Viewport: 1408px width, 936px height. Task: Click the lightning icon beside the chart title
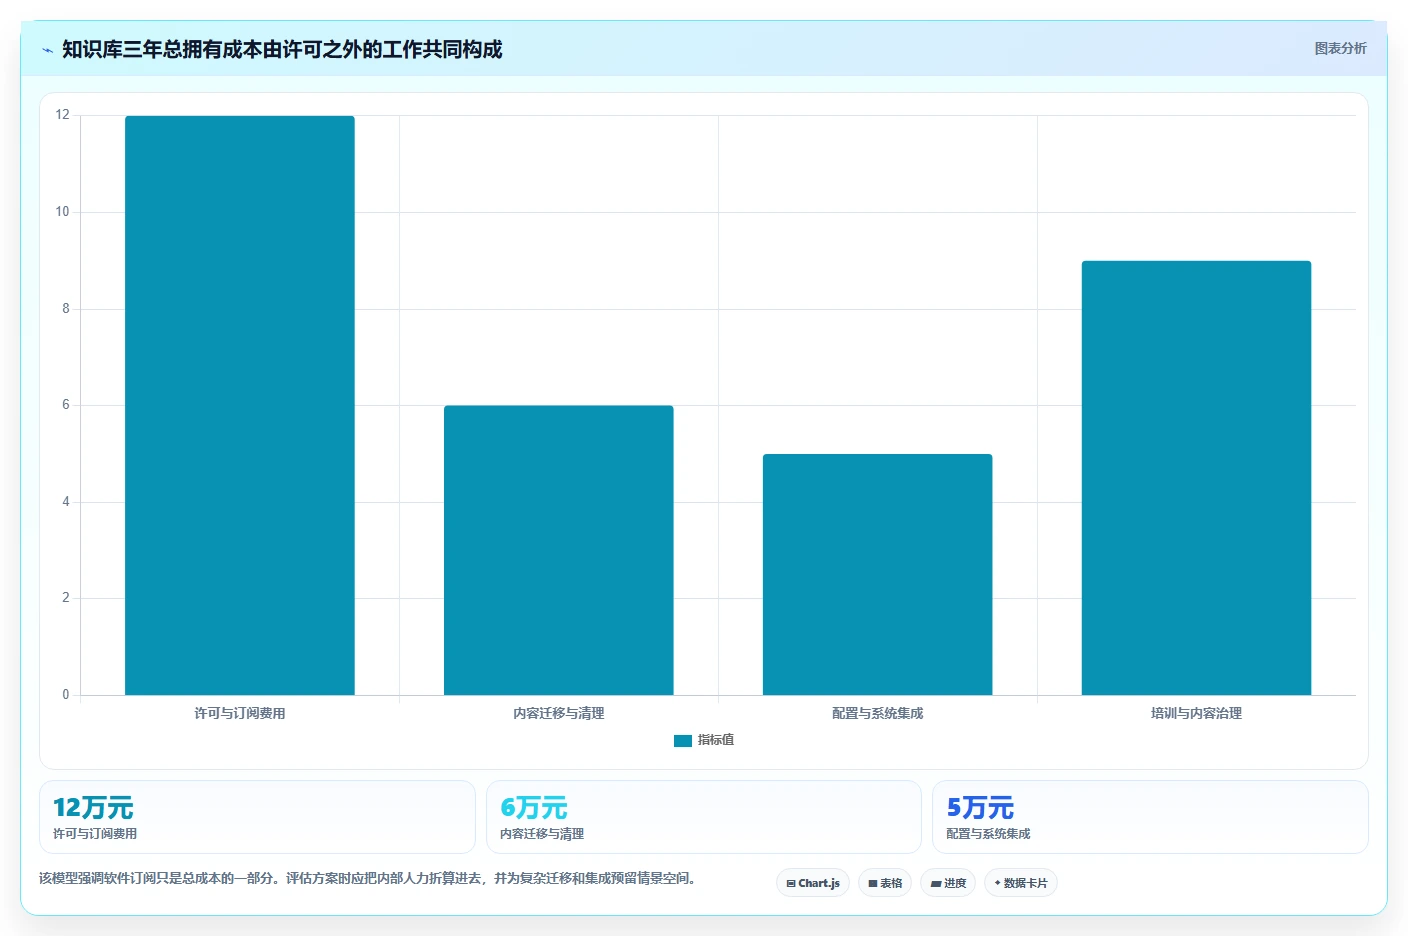pyautogui.click(x=47, y=50)
